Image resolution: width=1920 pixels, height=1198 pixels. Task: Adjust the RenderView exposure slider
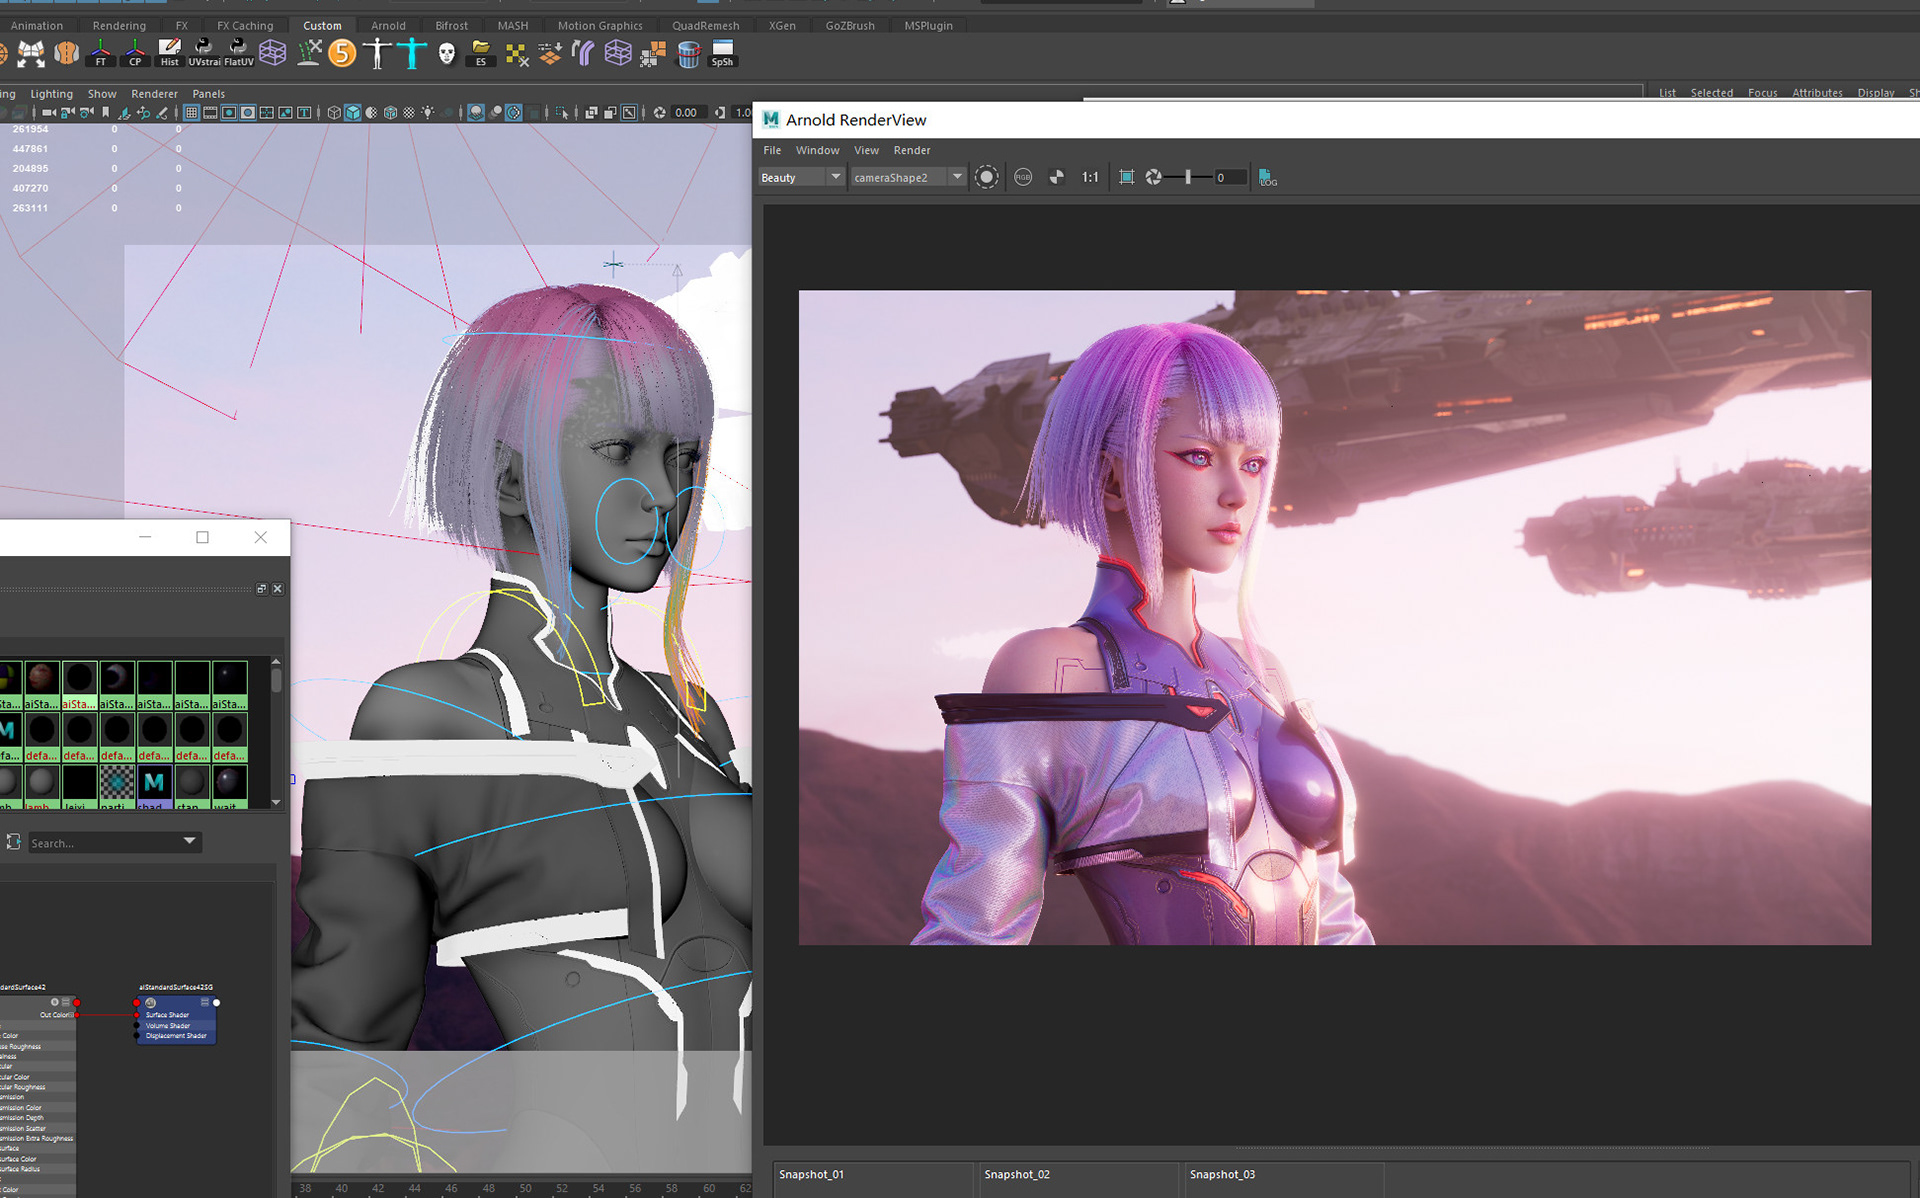click(1188, 177)
